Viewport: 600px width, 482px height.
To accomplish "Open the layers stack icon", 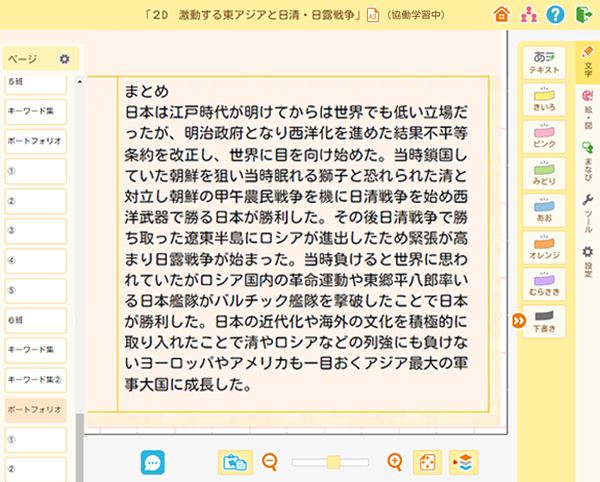I will 463,462.
